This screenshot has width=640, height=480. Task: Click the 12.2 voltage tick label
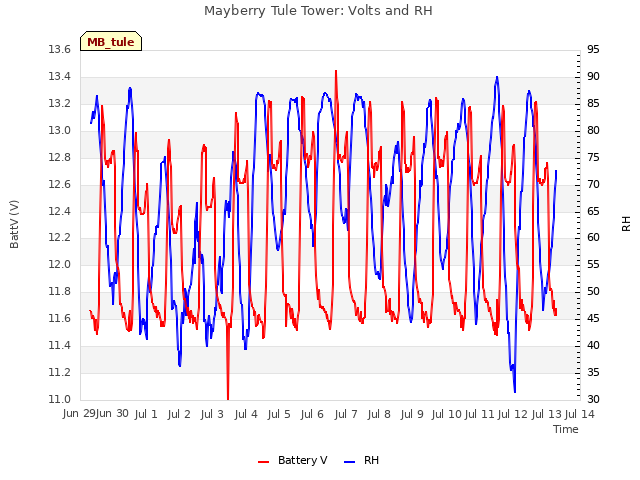(60, 238)
